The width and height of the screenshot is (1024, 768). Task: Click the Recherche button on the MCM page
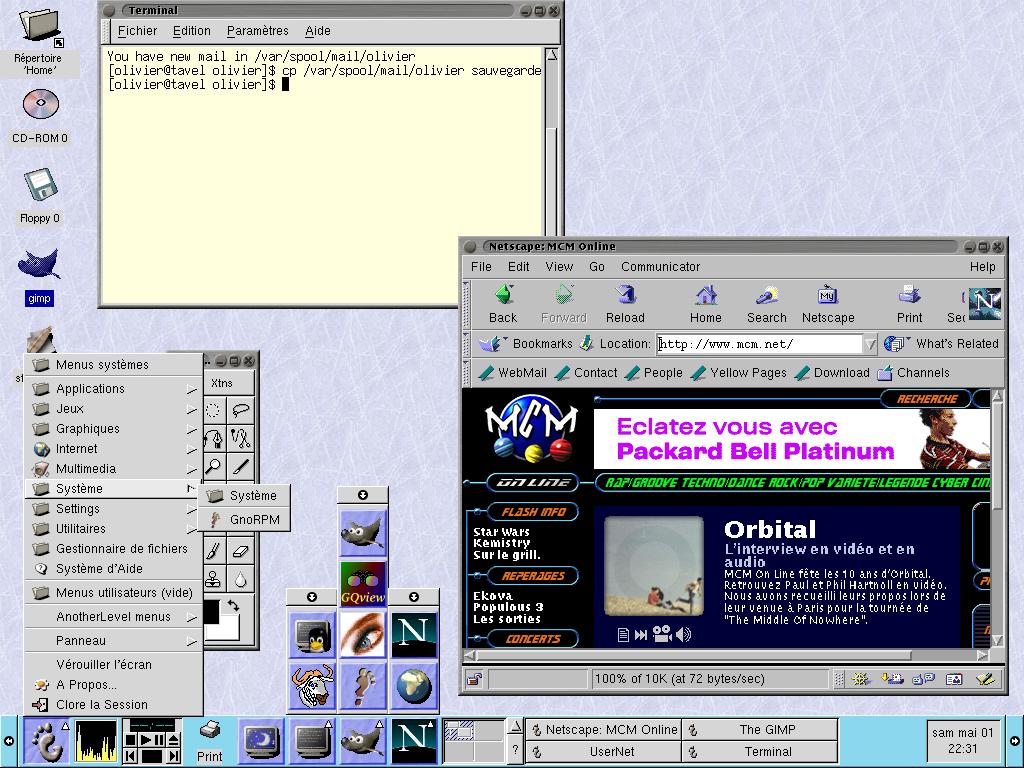coord(927,398)
